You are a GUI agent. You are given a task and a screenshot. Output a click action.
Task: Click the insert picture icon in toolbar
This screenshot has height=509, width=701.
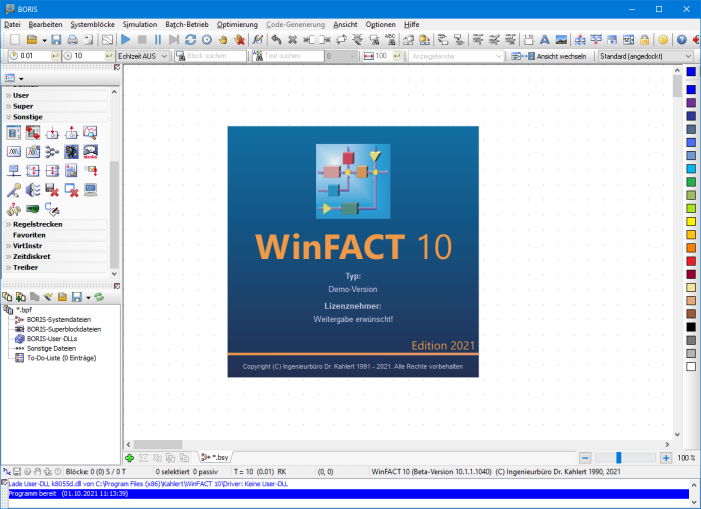click(561, 40)
